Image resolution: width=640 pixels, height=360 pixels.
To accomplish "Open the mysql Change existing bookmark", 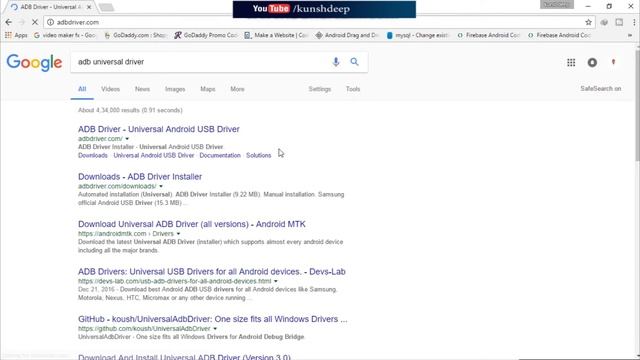I will (x=418, y=36).
